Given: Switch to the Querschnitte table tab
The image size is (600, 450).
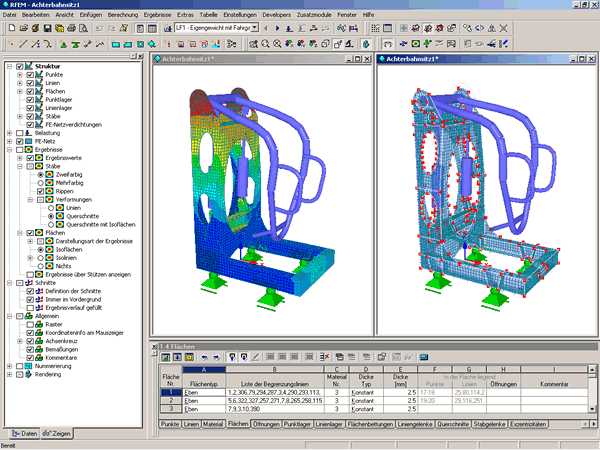Looking at the screenshot, I should coord(453,424).
